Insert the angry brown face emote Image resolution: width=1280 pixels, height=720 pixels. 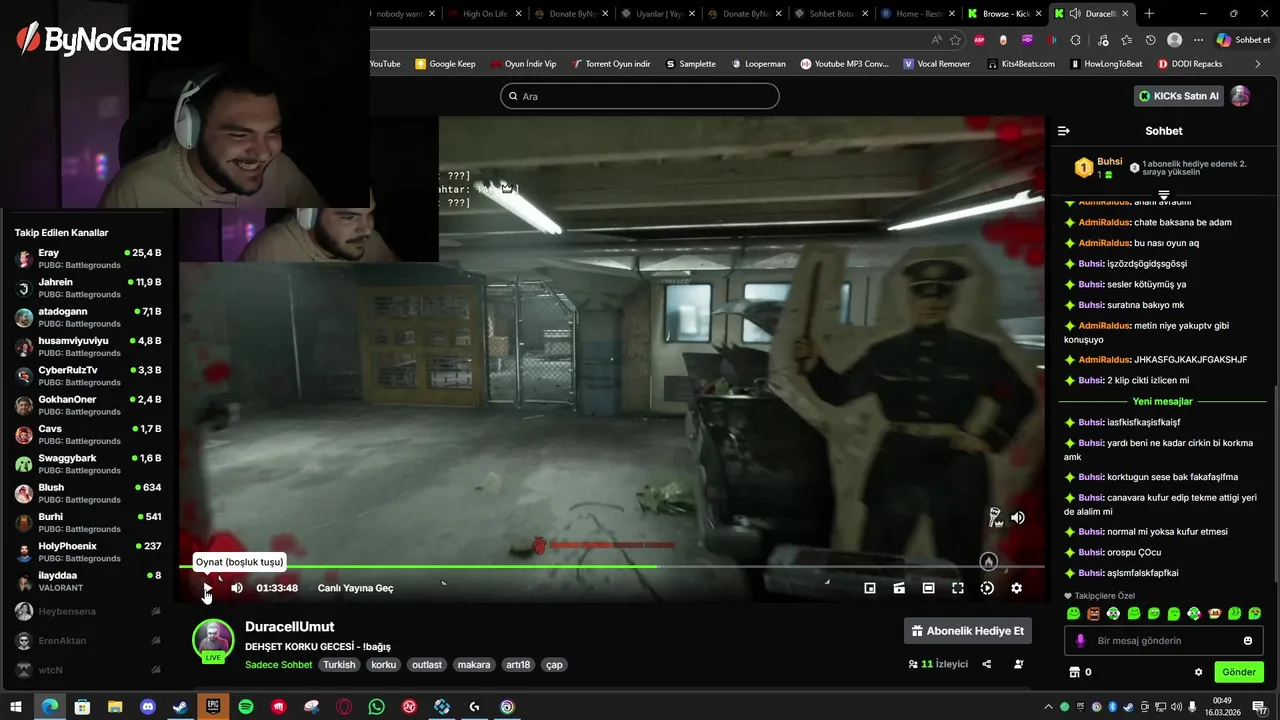[x=1093, y=613]
